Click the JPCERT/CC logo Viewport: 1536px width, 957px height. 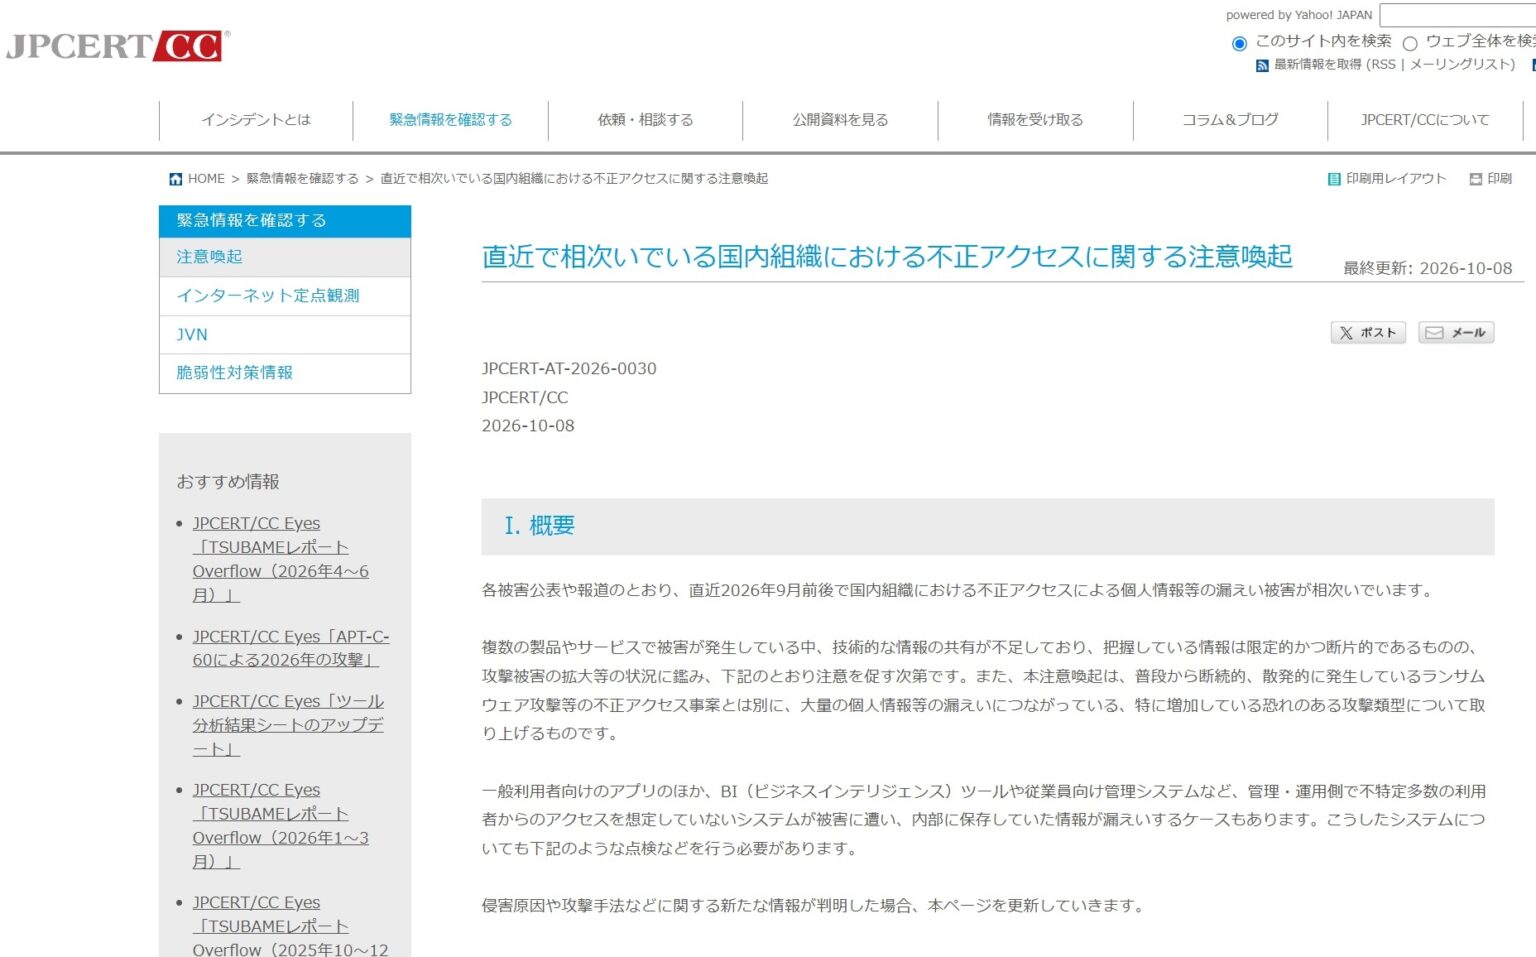[118, 46]
